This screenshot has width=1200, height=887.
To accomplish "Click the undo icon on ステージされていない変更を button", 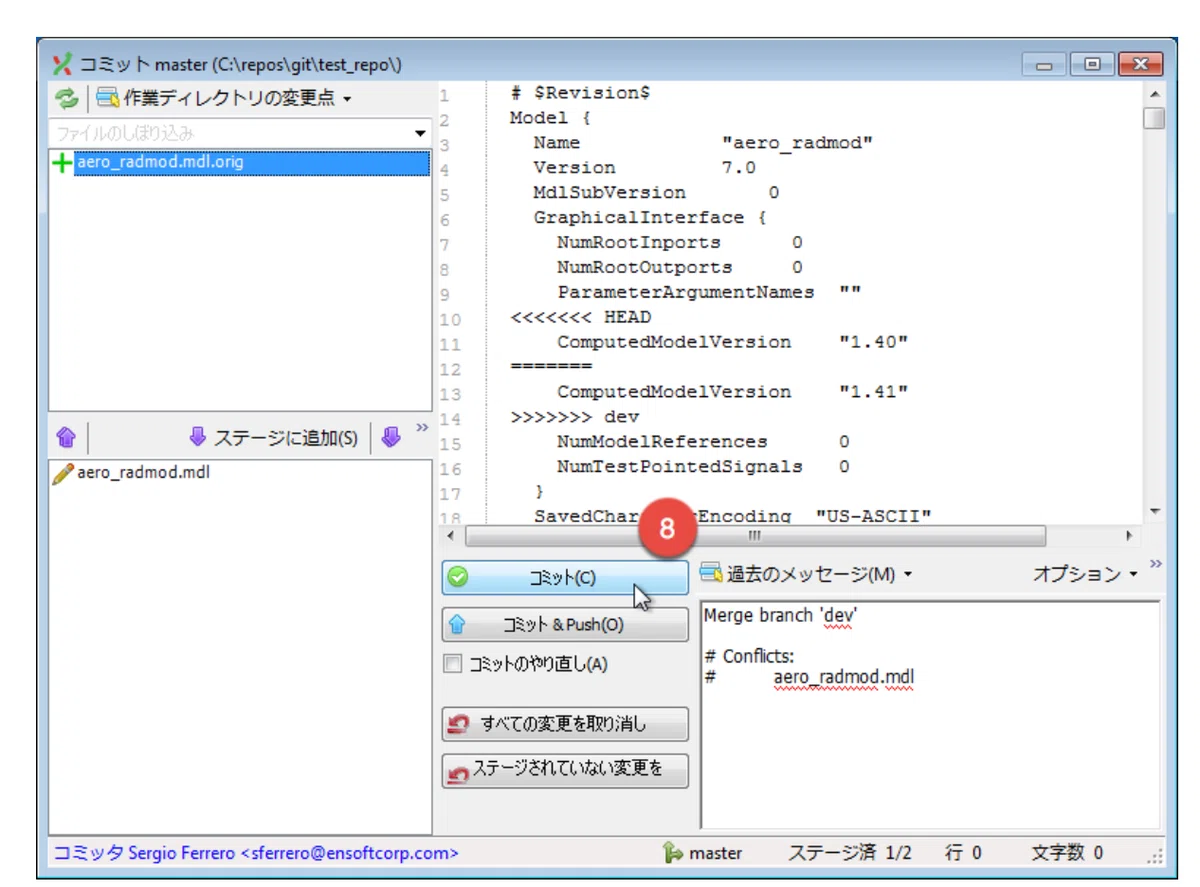I will tap(459, 772).
